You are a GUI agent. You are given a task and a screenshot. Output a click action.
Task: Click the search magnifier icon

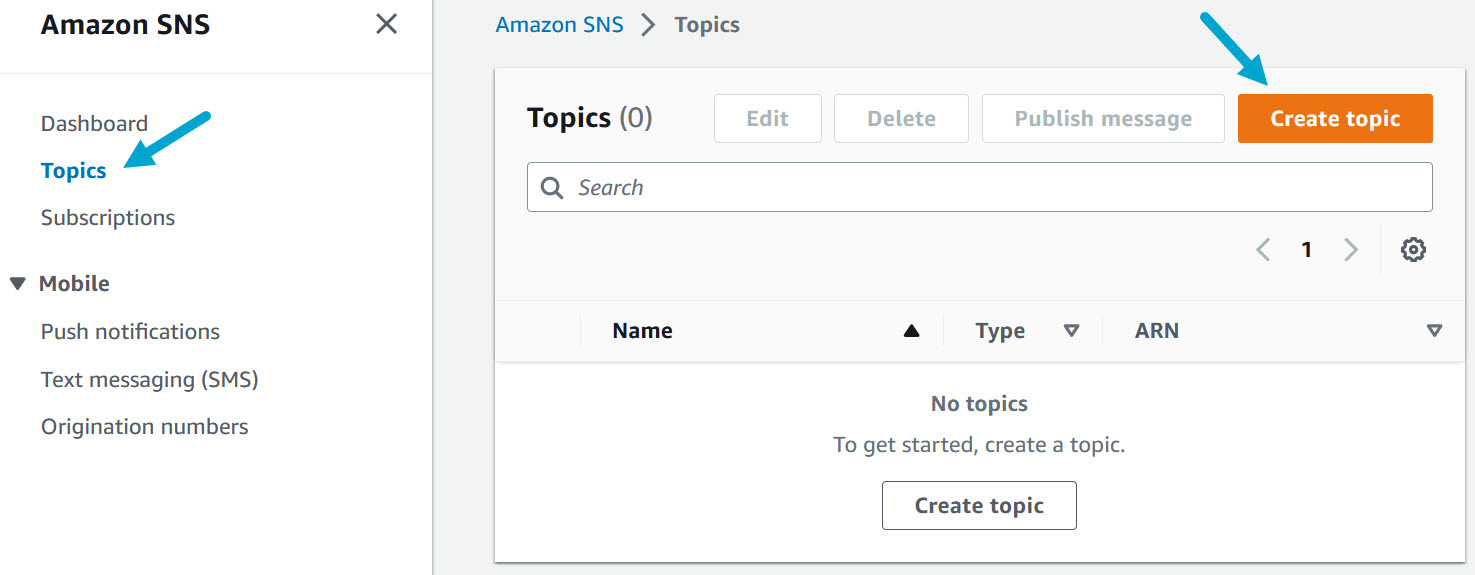pos(552,188)
